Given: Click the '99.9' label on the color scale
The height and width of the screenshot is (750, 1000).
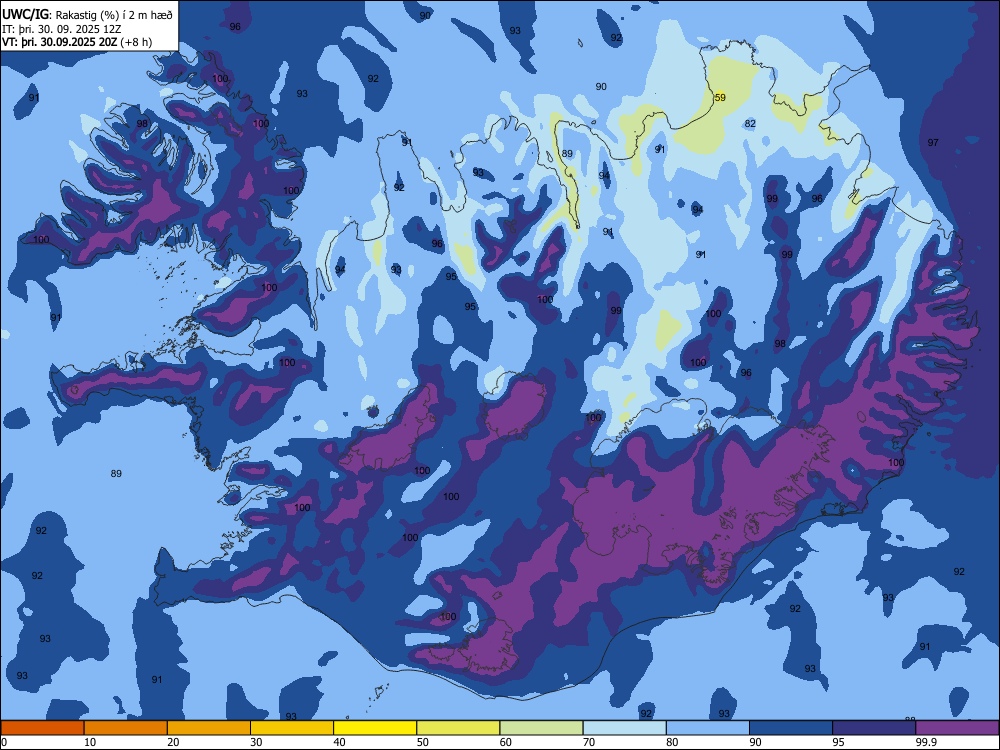Looking at the screenshot, I should click(x=926, y=742).
